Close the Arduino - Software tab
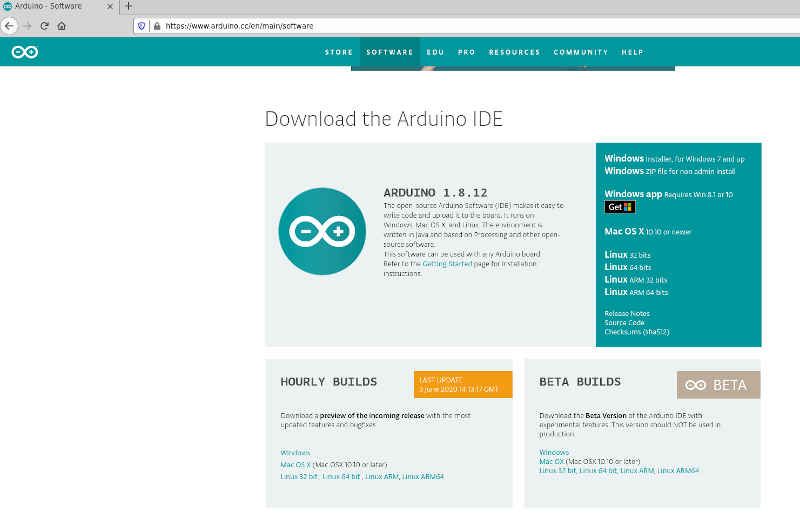Screen dimensions: 800x532 tap(110, 7)
